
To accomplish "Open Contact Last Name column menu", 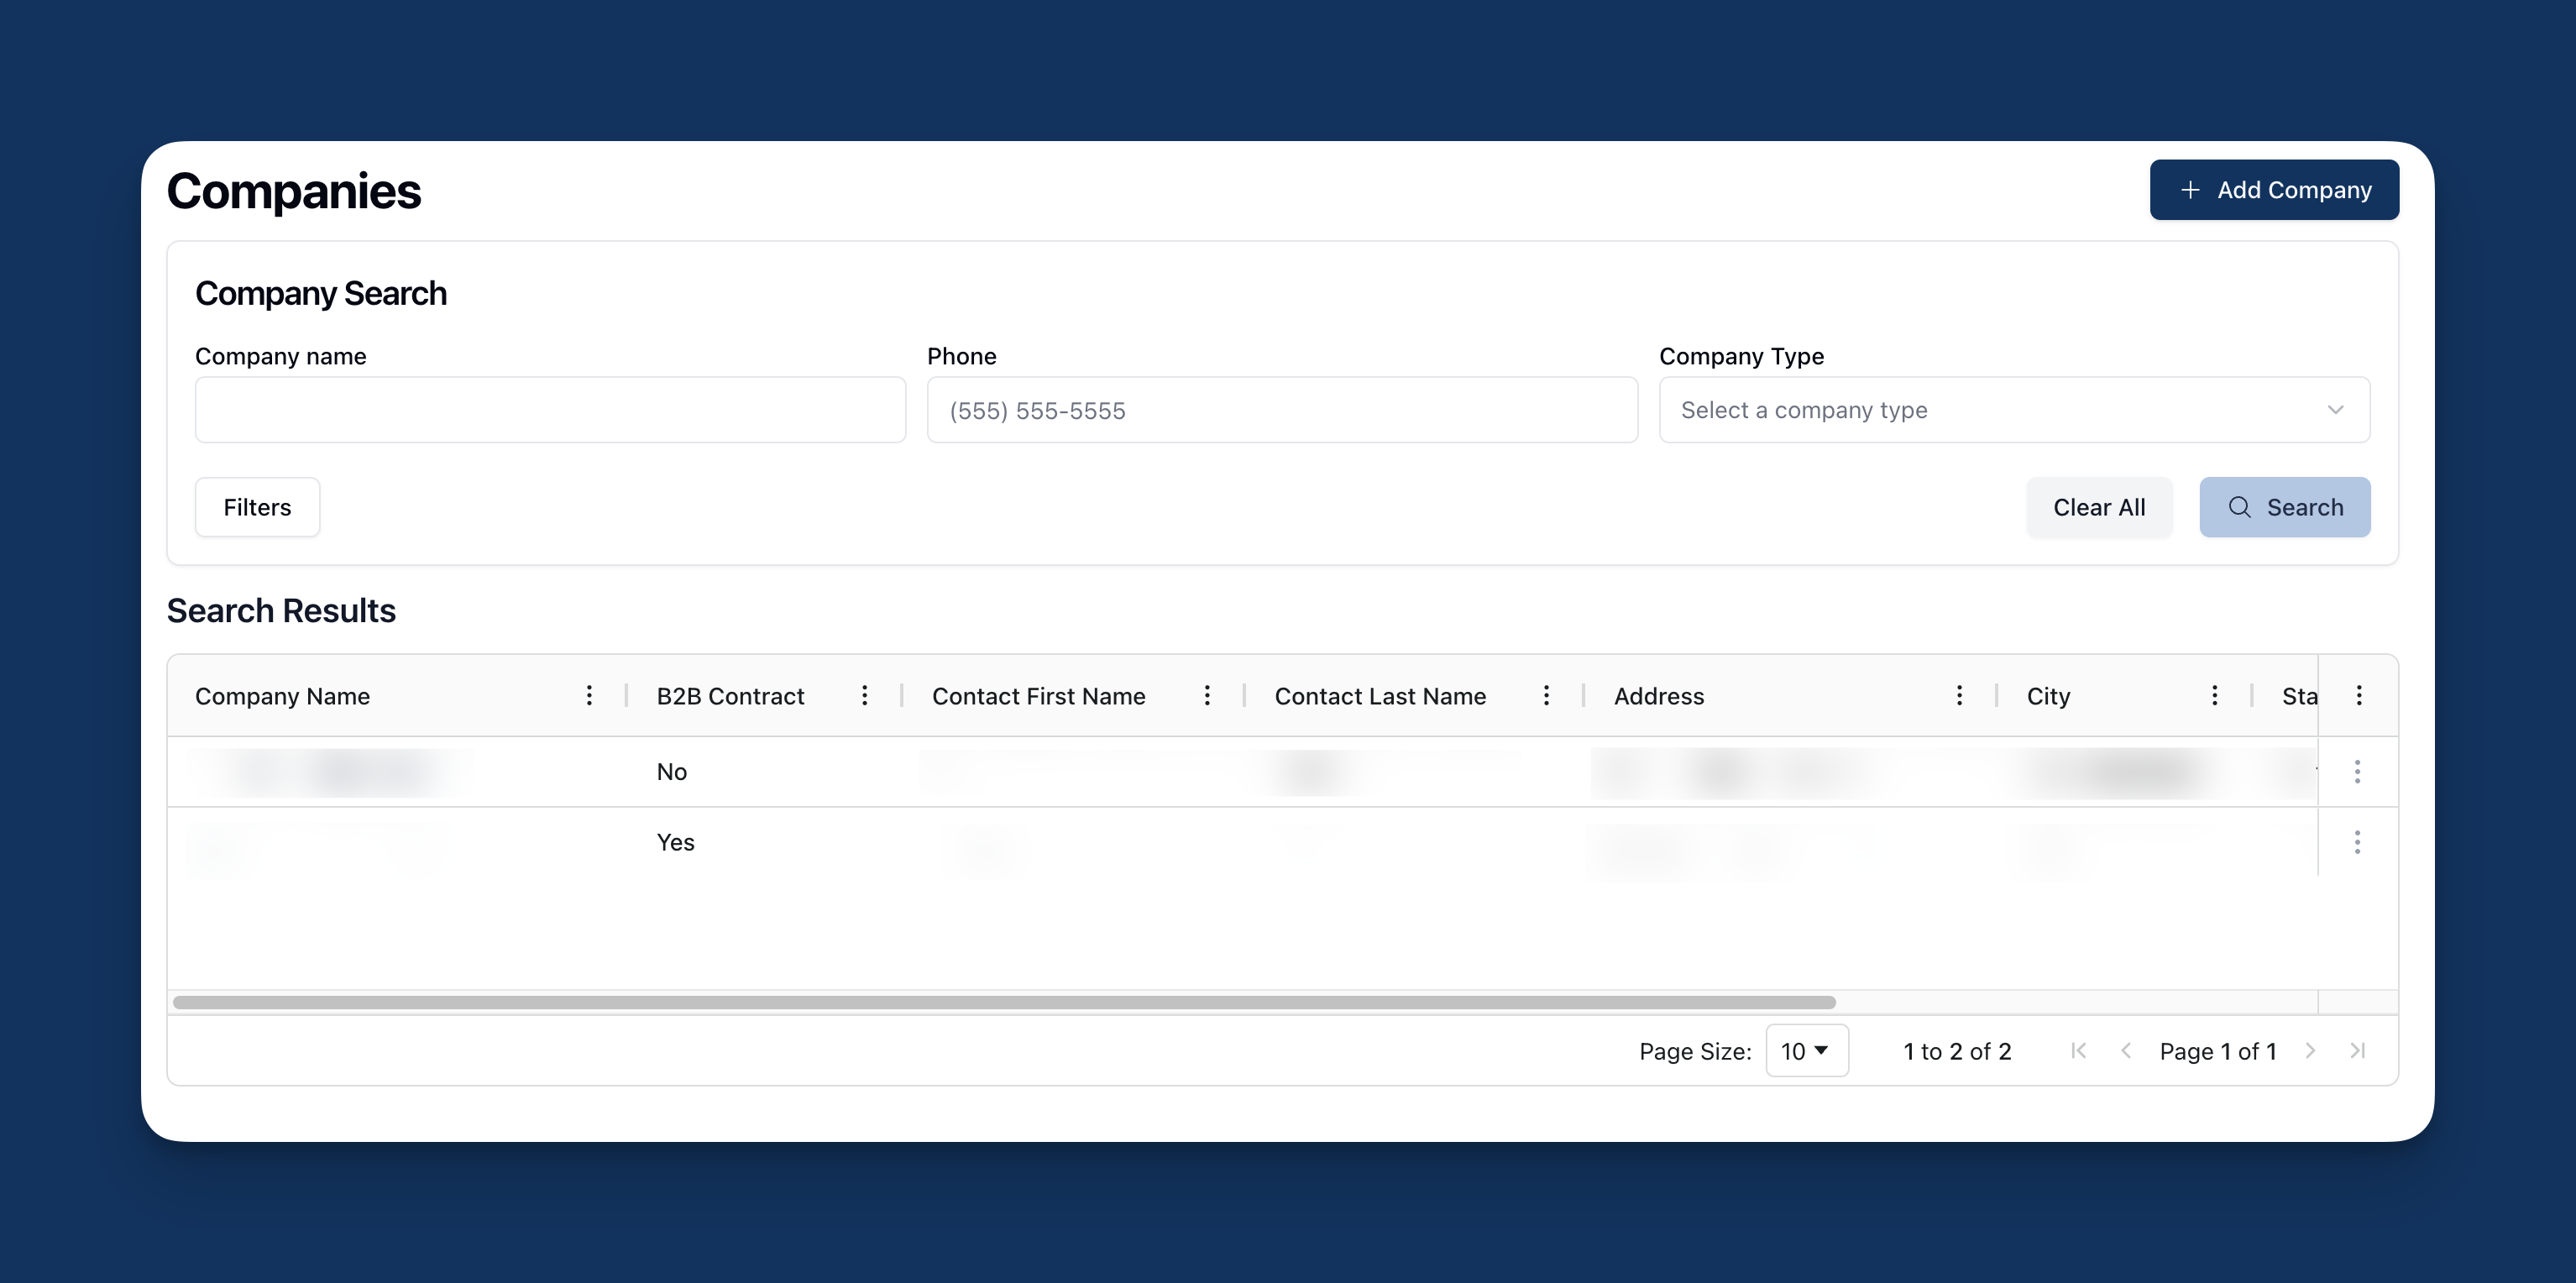I will pos(1546,695).
